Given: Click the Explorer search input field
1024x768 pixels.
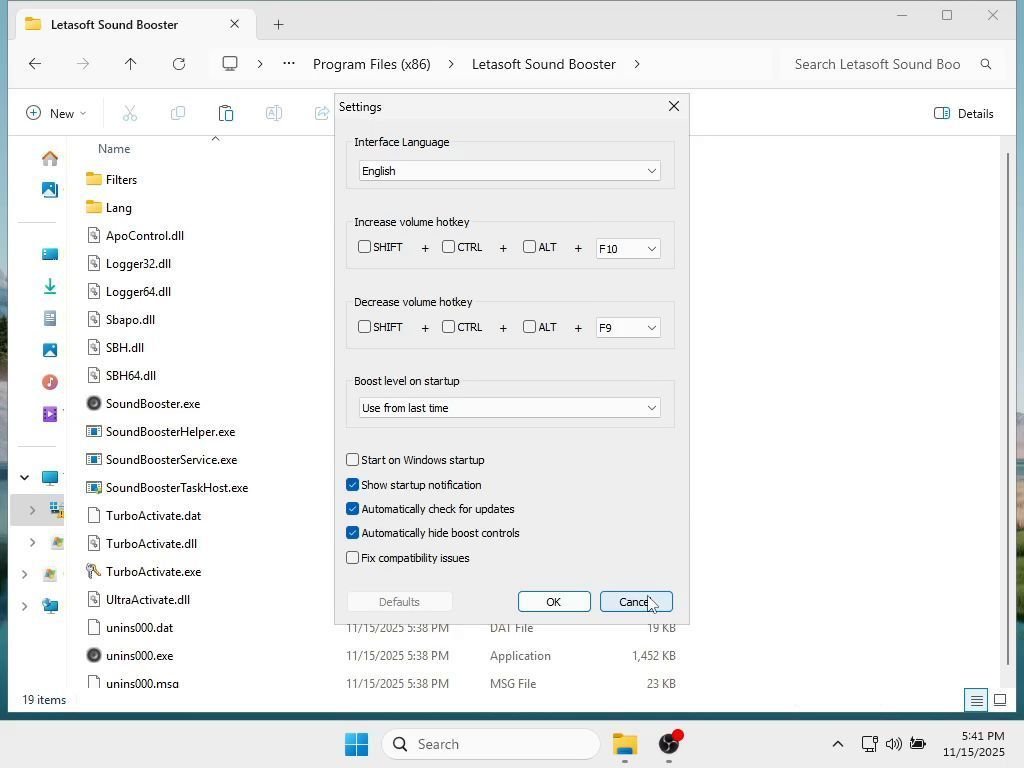Looking at the screenshot, I should point(876,64).
